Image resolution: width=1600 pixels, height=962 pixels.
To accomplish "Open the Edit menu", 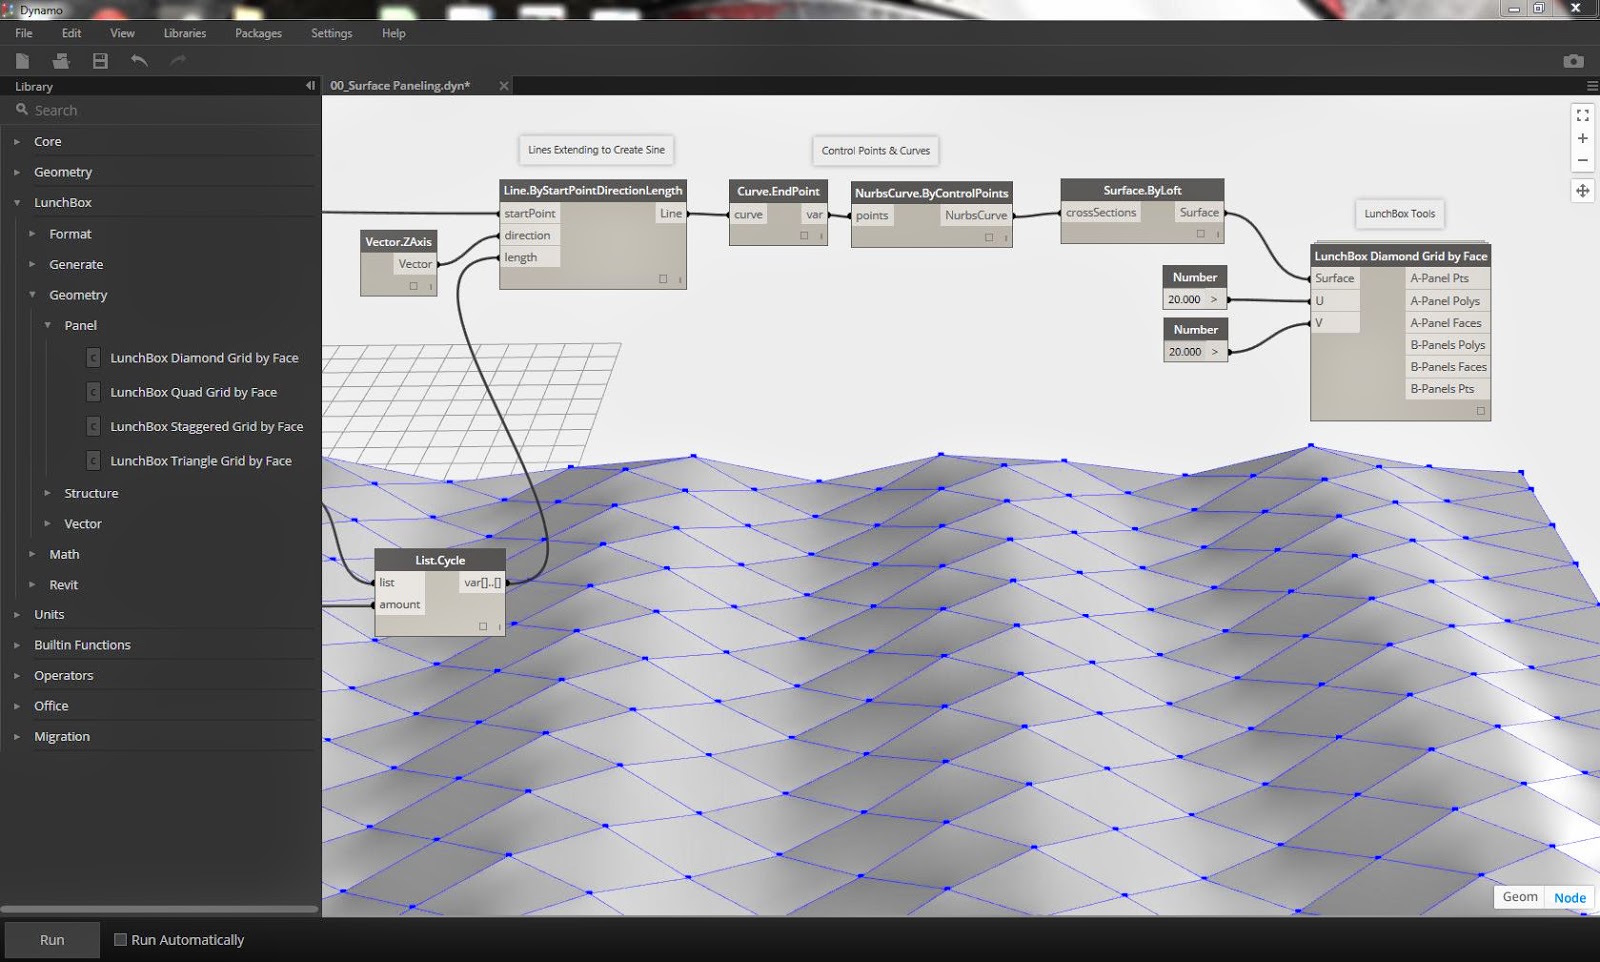I will click(x=71, y=33).
